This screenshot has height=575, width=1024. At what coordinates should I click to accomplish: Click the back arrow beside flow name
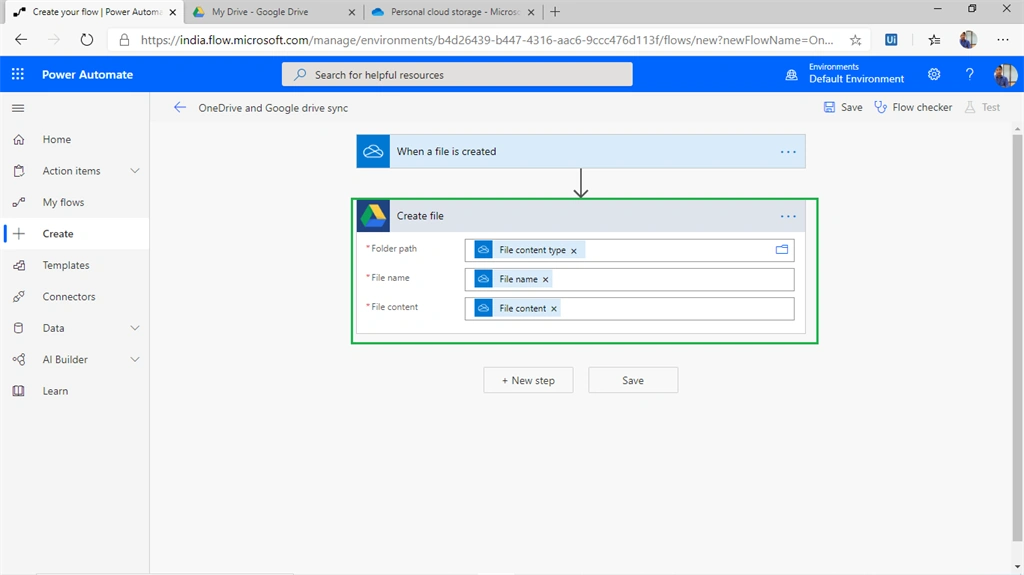click(x=180, y=108)
